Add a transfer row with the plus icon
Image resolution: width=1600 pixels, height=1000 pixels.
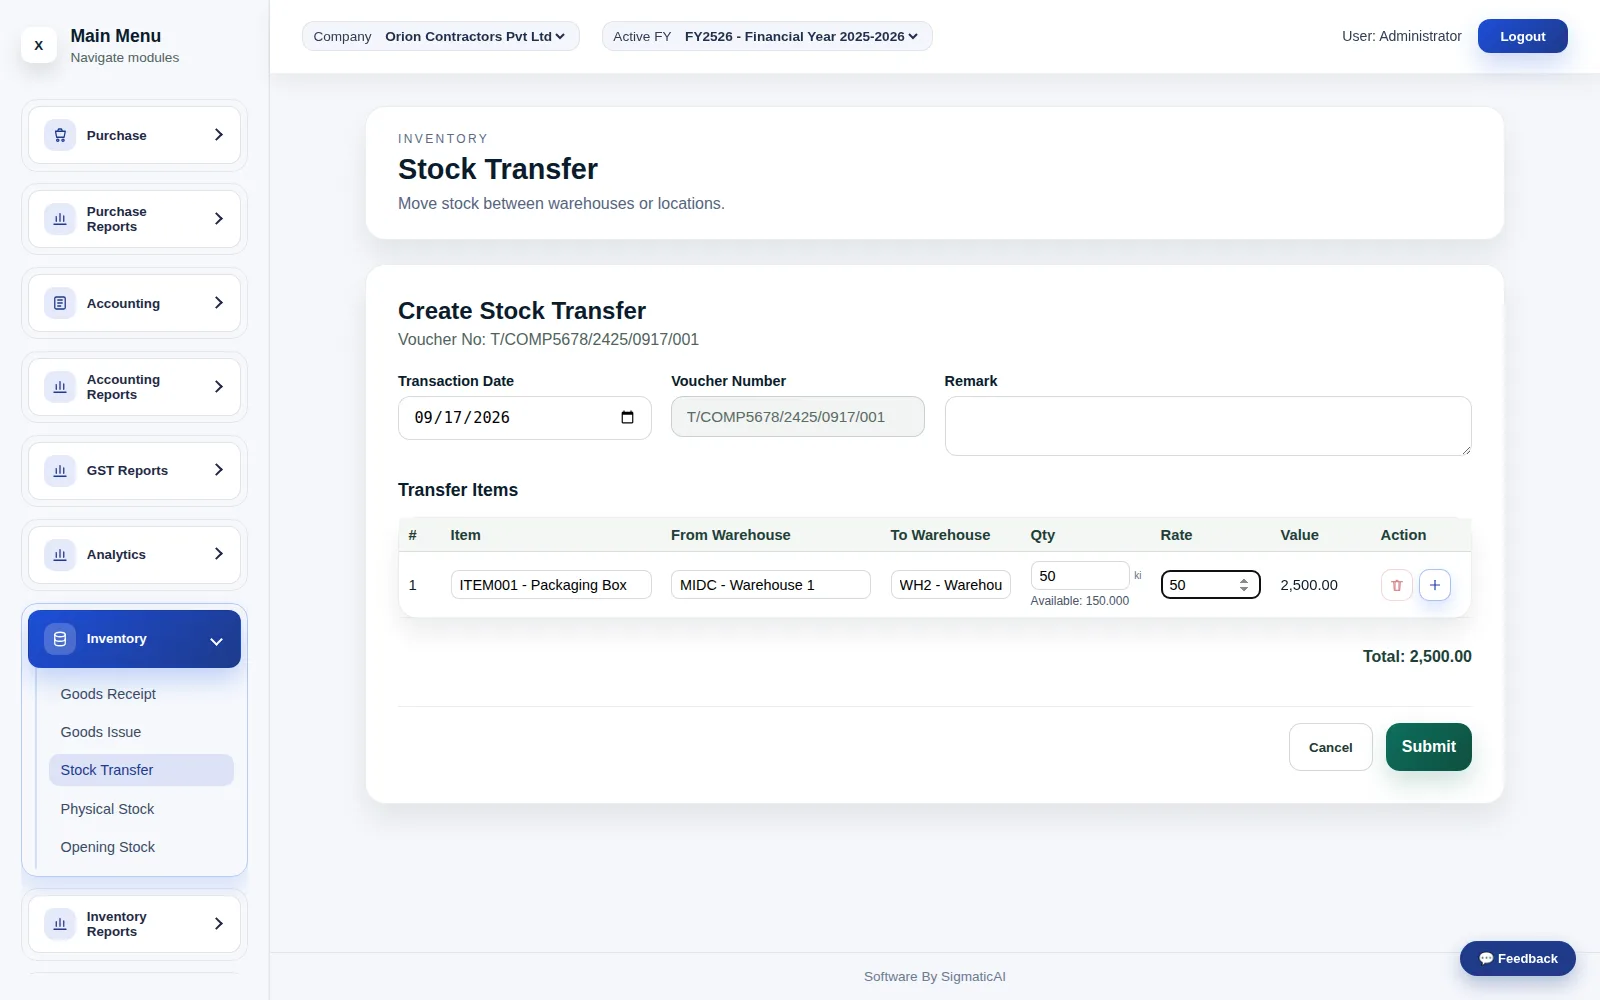(1435, 585)
